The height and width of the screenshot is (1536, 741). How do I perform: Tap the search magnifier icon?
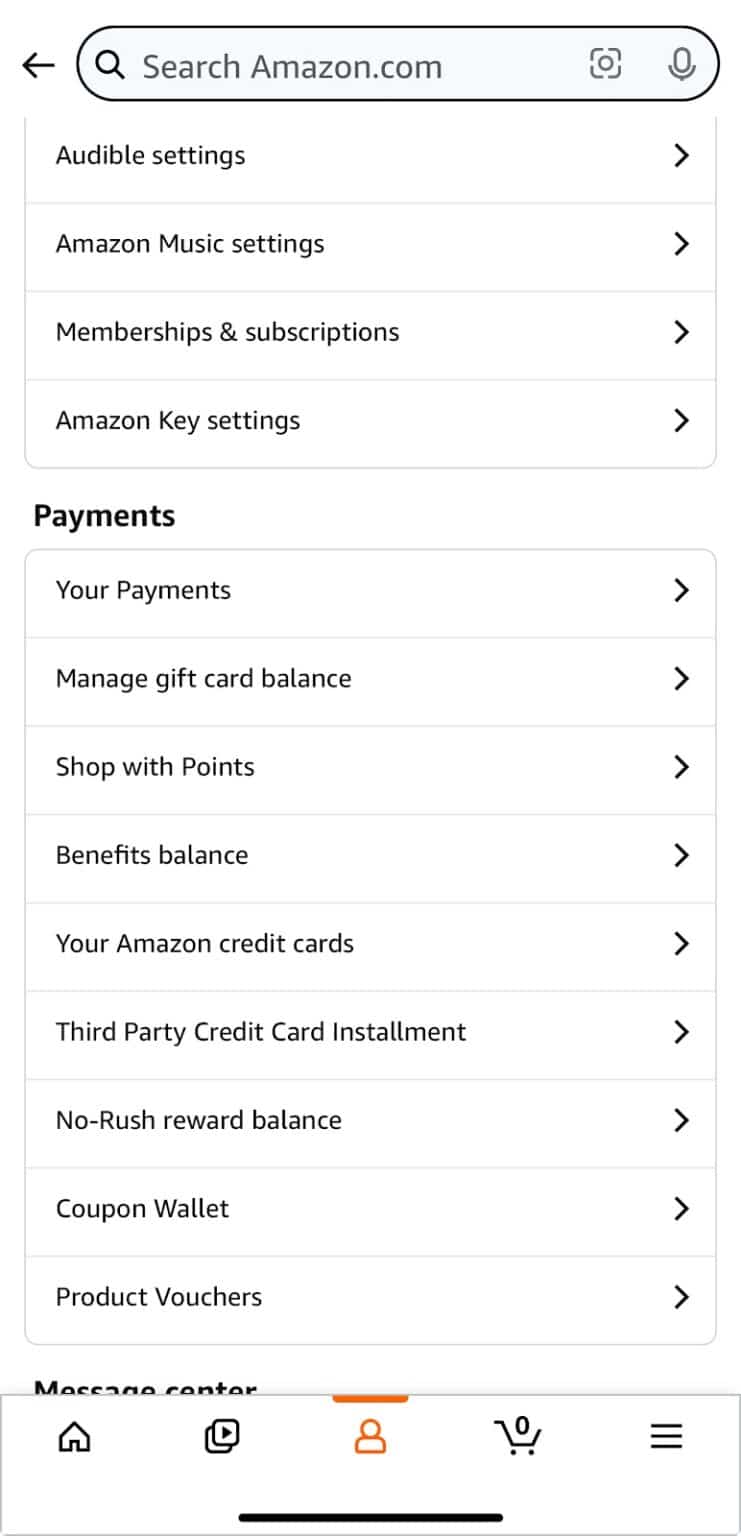pos(110,65)
